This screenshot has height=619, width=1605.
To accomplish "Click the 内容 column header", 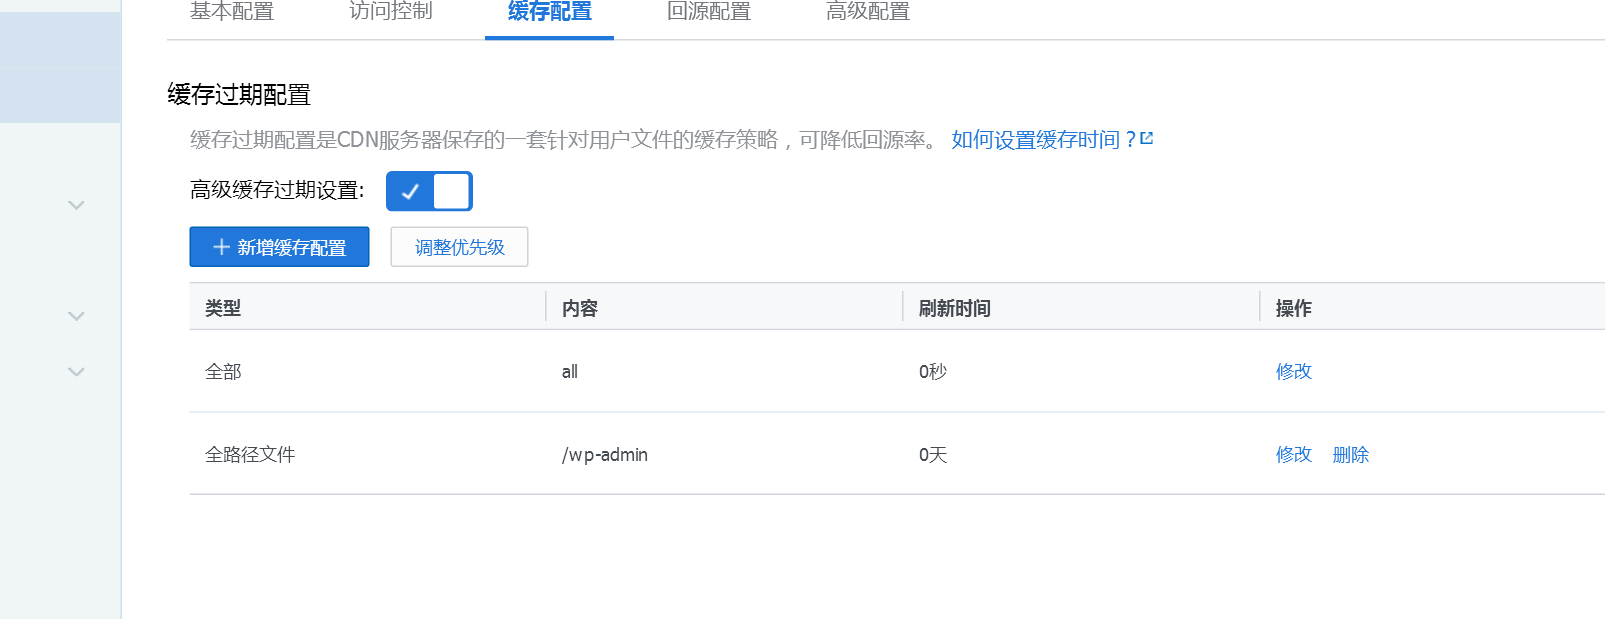I will click(580, 308).
